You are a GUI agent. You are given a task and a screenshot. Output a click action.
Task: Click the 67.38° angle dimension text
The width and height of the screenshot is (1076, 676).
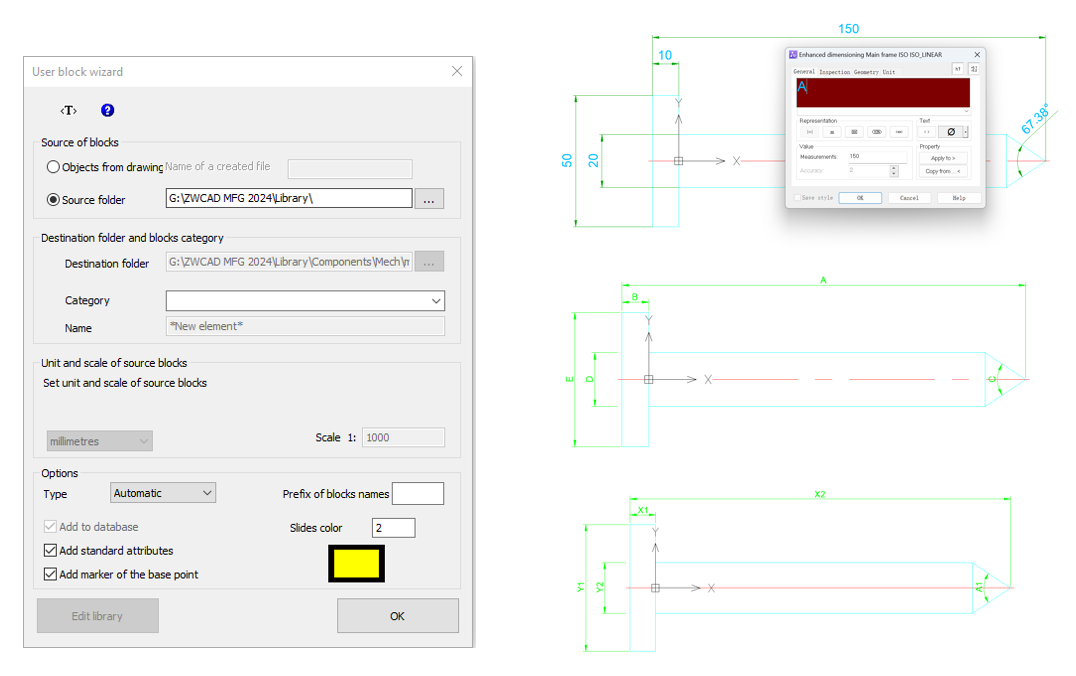[1035, 119]
